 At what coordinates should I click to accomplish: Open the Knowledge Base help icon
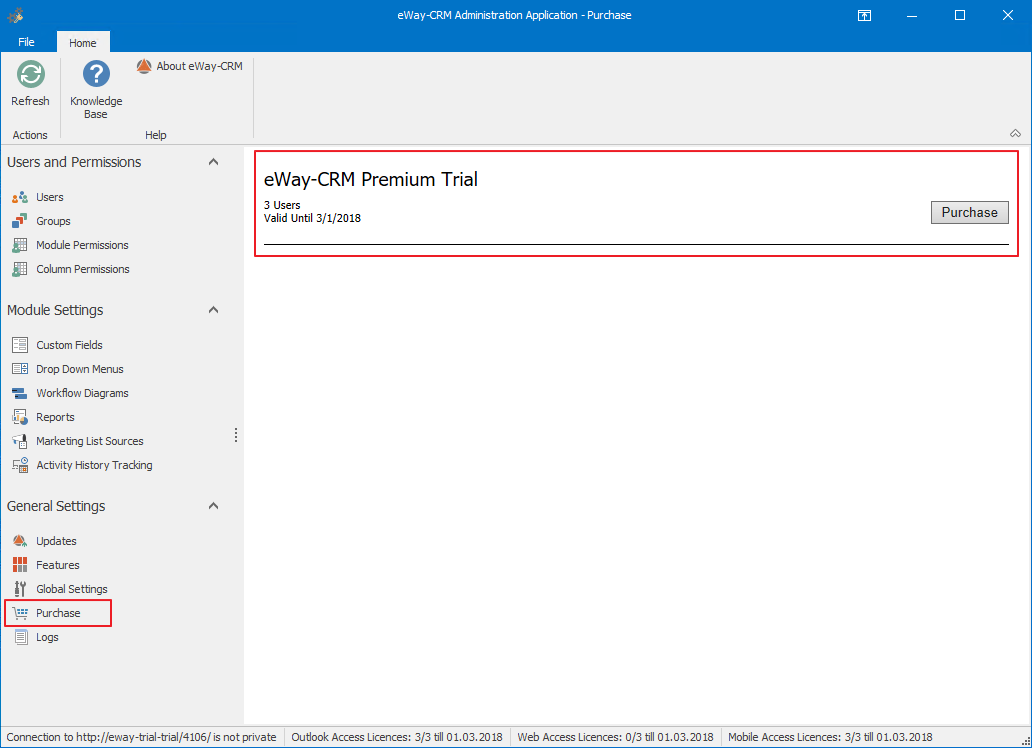pos(96,74)
